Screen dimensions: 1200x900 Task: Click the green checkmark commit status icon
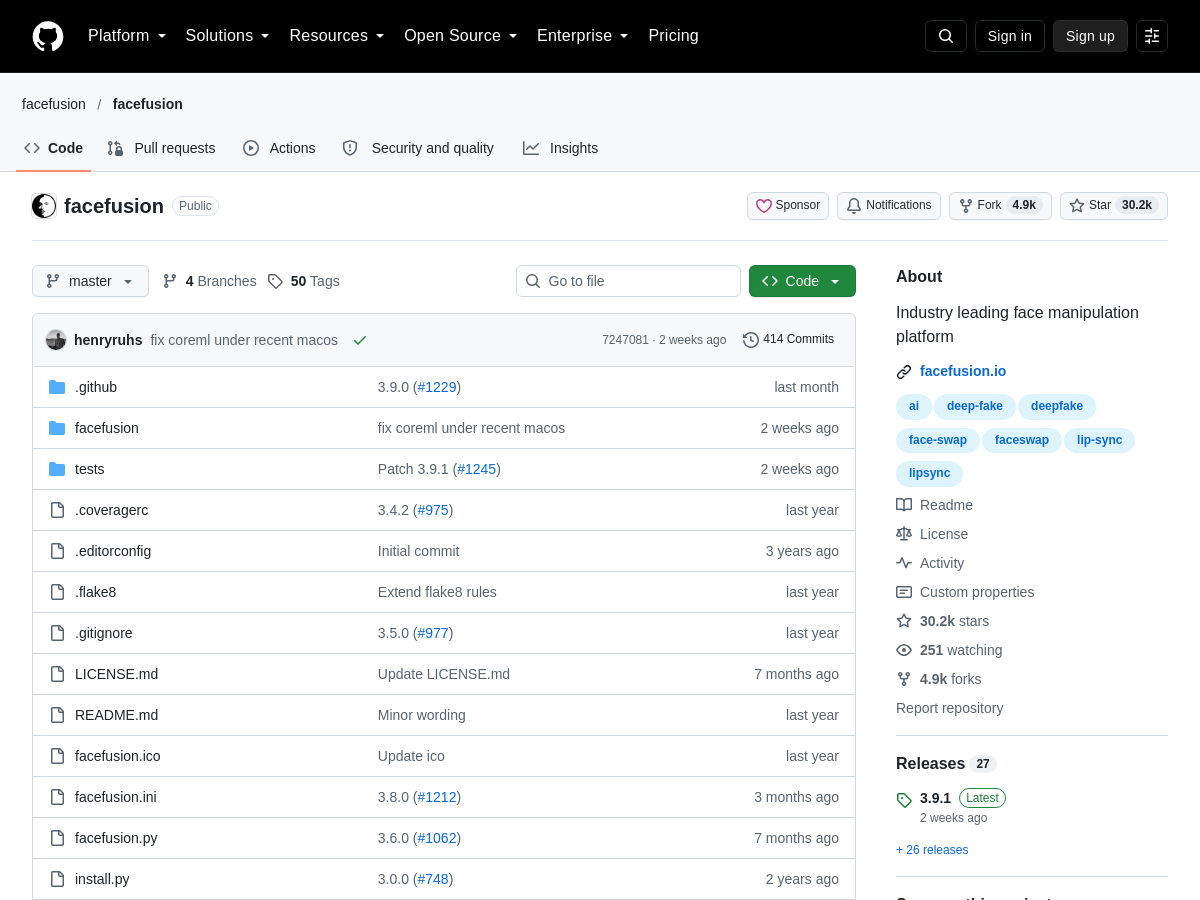(360, 340)
